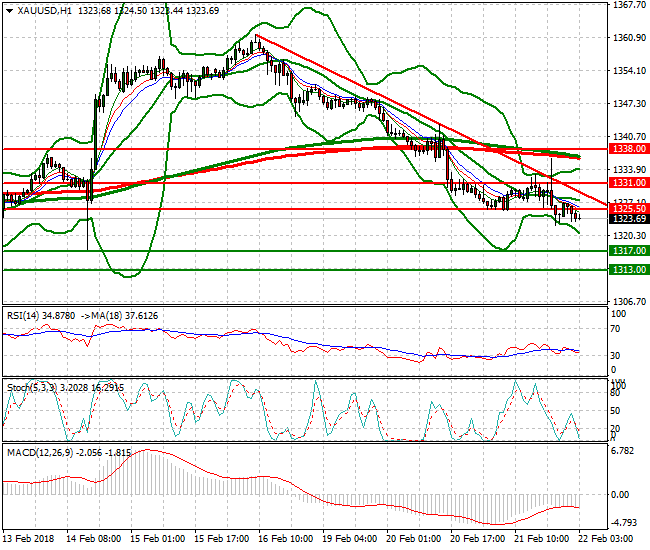Click the 15 Feb 01:00 time label
Screen dimensions: 650x550
158,539
